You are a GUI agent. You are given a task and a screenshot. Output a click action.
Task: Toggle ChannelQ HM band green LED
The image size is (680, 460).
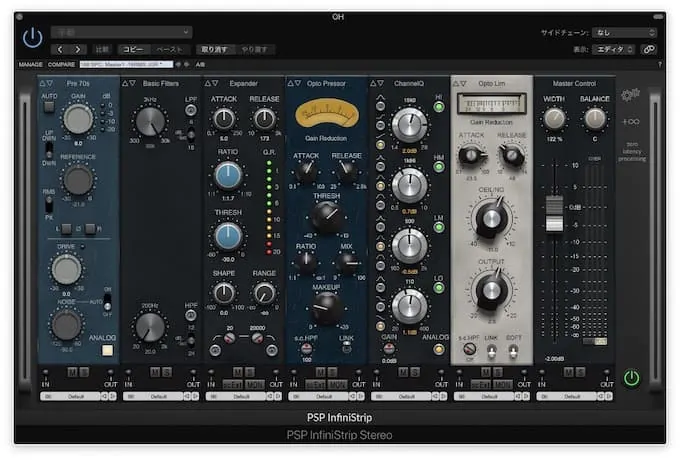coord(438,167)
